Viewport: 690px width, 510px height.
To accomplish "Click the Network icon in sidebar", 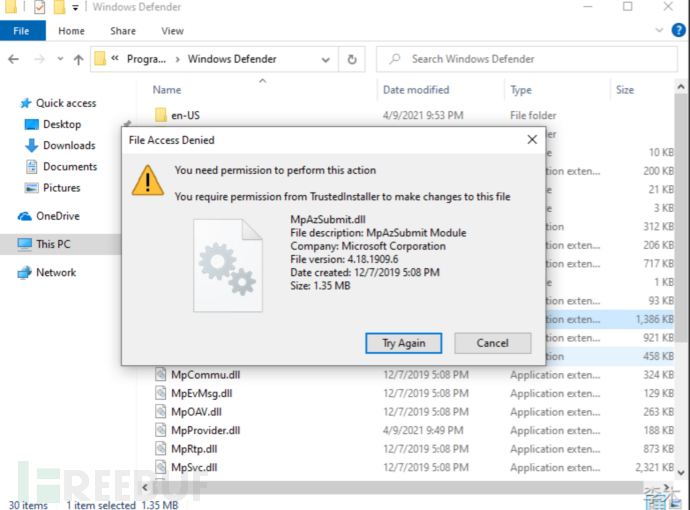I will tap(25, 272).
